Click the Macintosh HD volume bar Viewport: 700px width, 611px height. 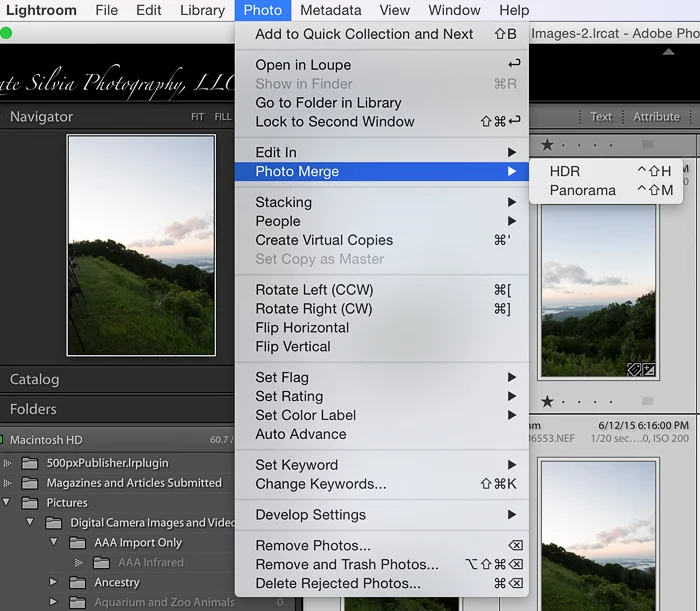(117, 440)
